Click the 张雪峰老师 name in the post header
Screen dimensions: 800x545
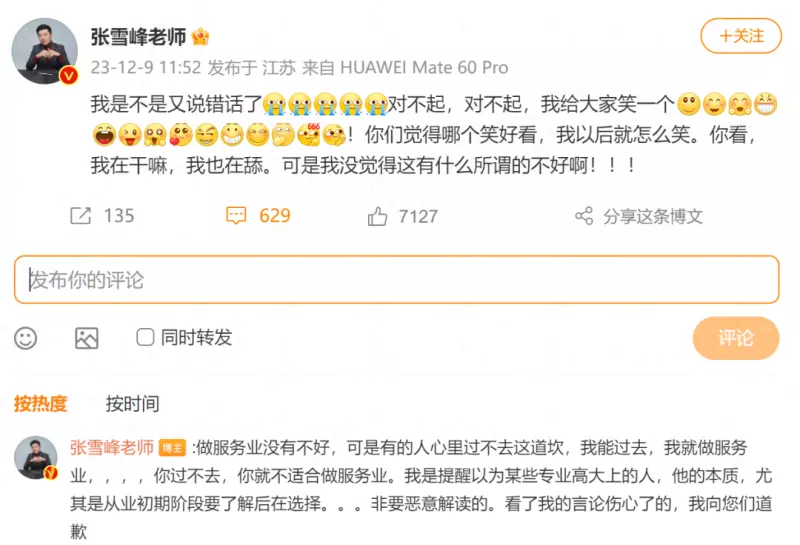138,37
